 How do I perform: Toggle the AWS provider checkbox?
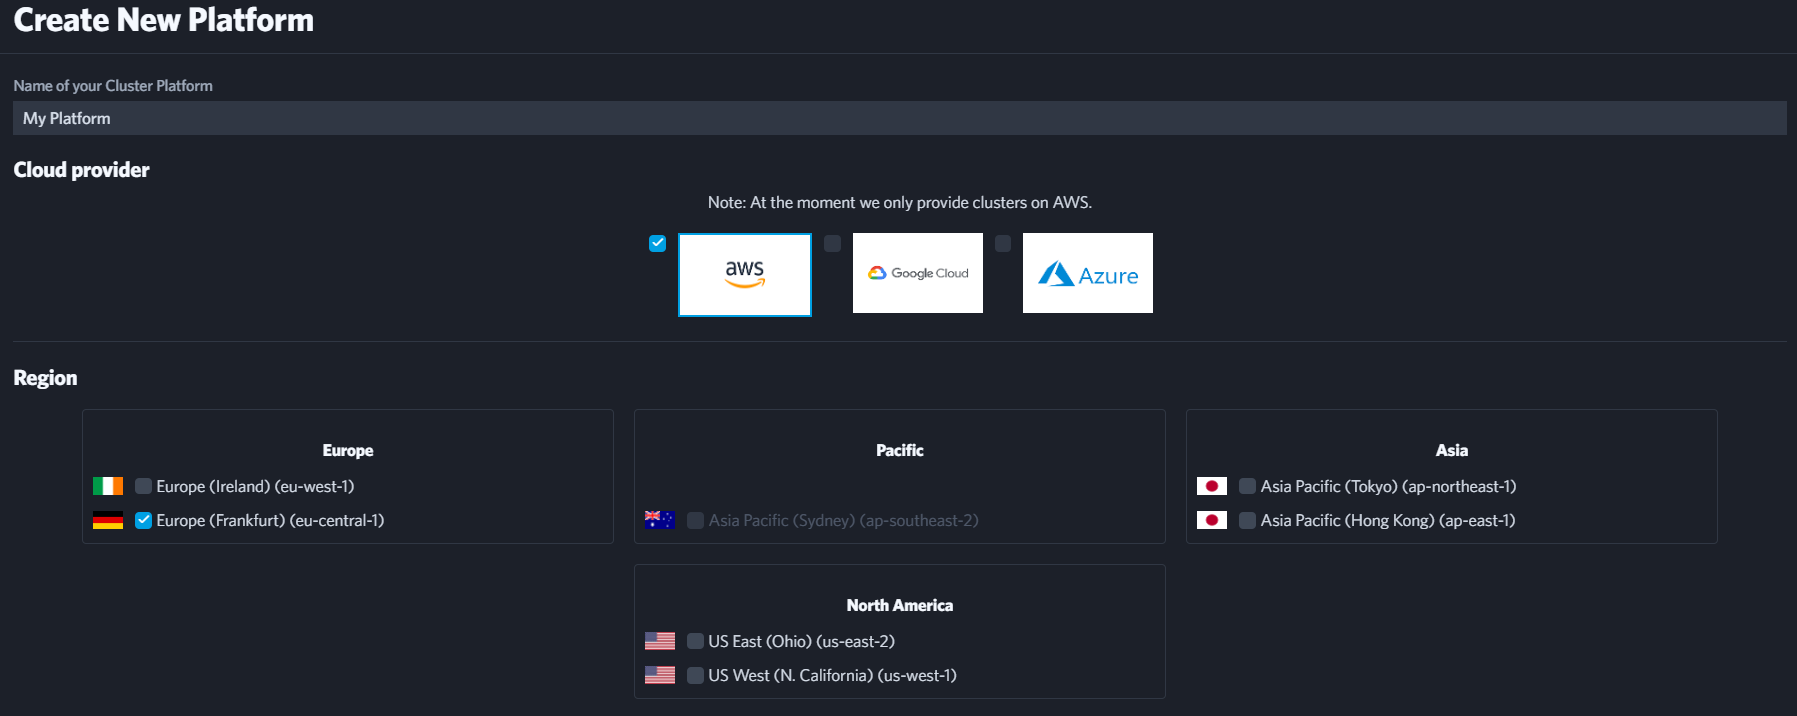[x=657, y=243]
